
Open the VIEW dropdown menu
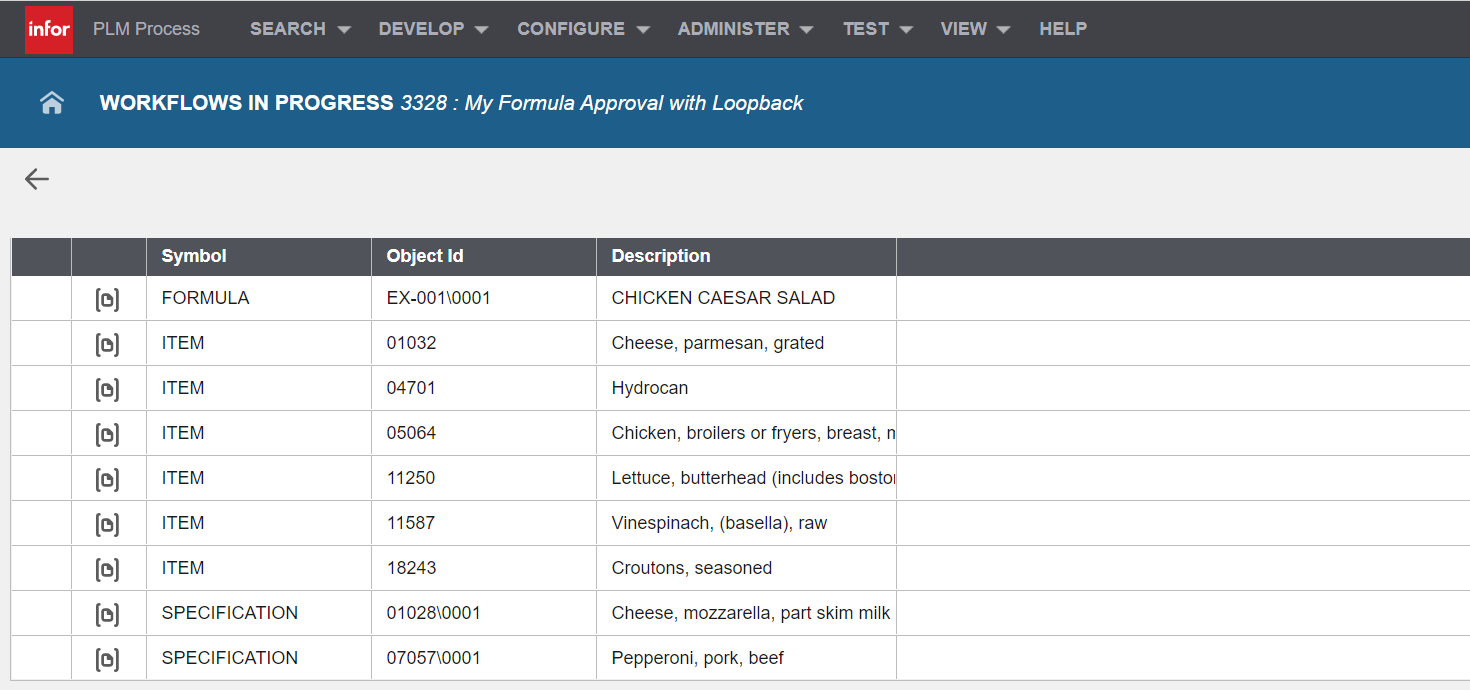[x=975, y=29]
